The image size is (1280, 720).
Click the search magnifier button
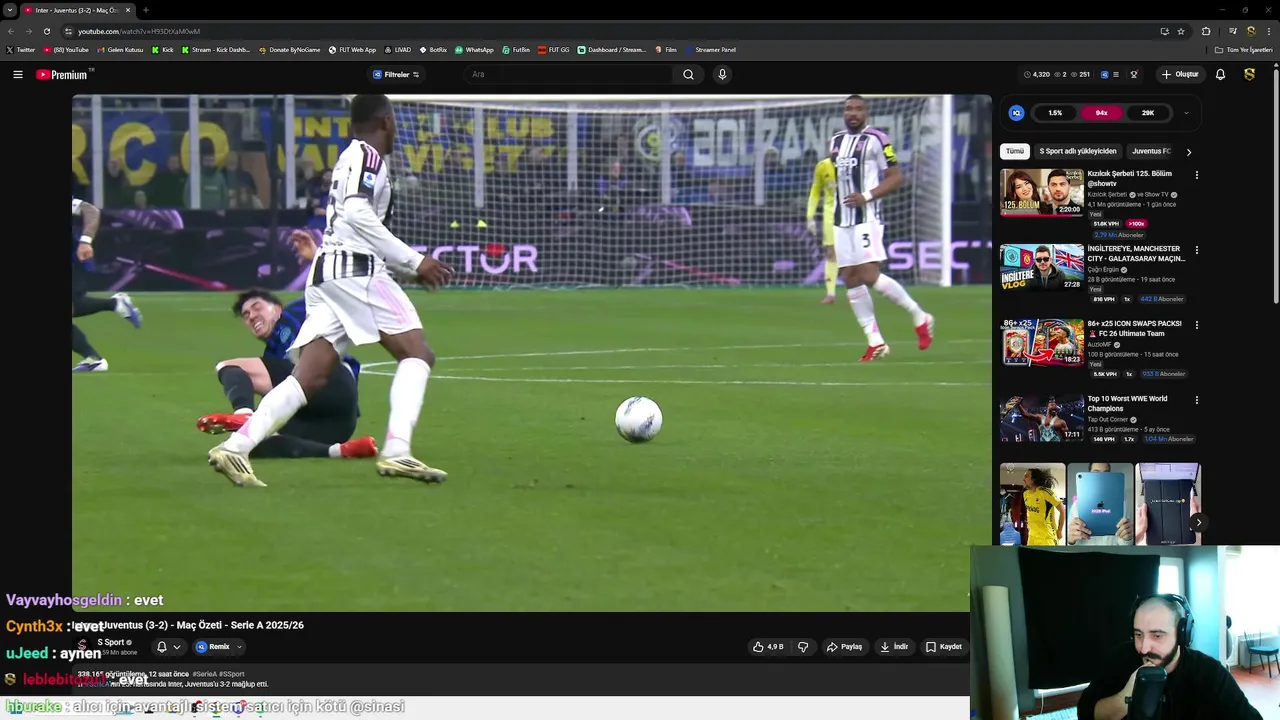tap(688, 74)
